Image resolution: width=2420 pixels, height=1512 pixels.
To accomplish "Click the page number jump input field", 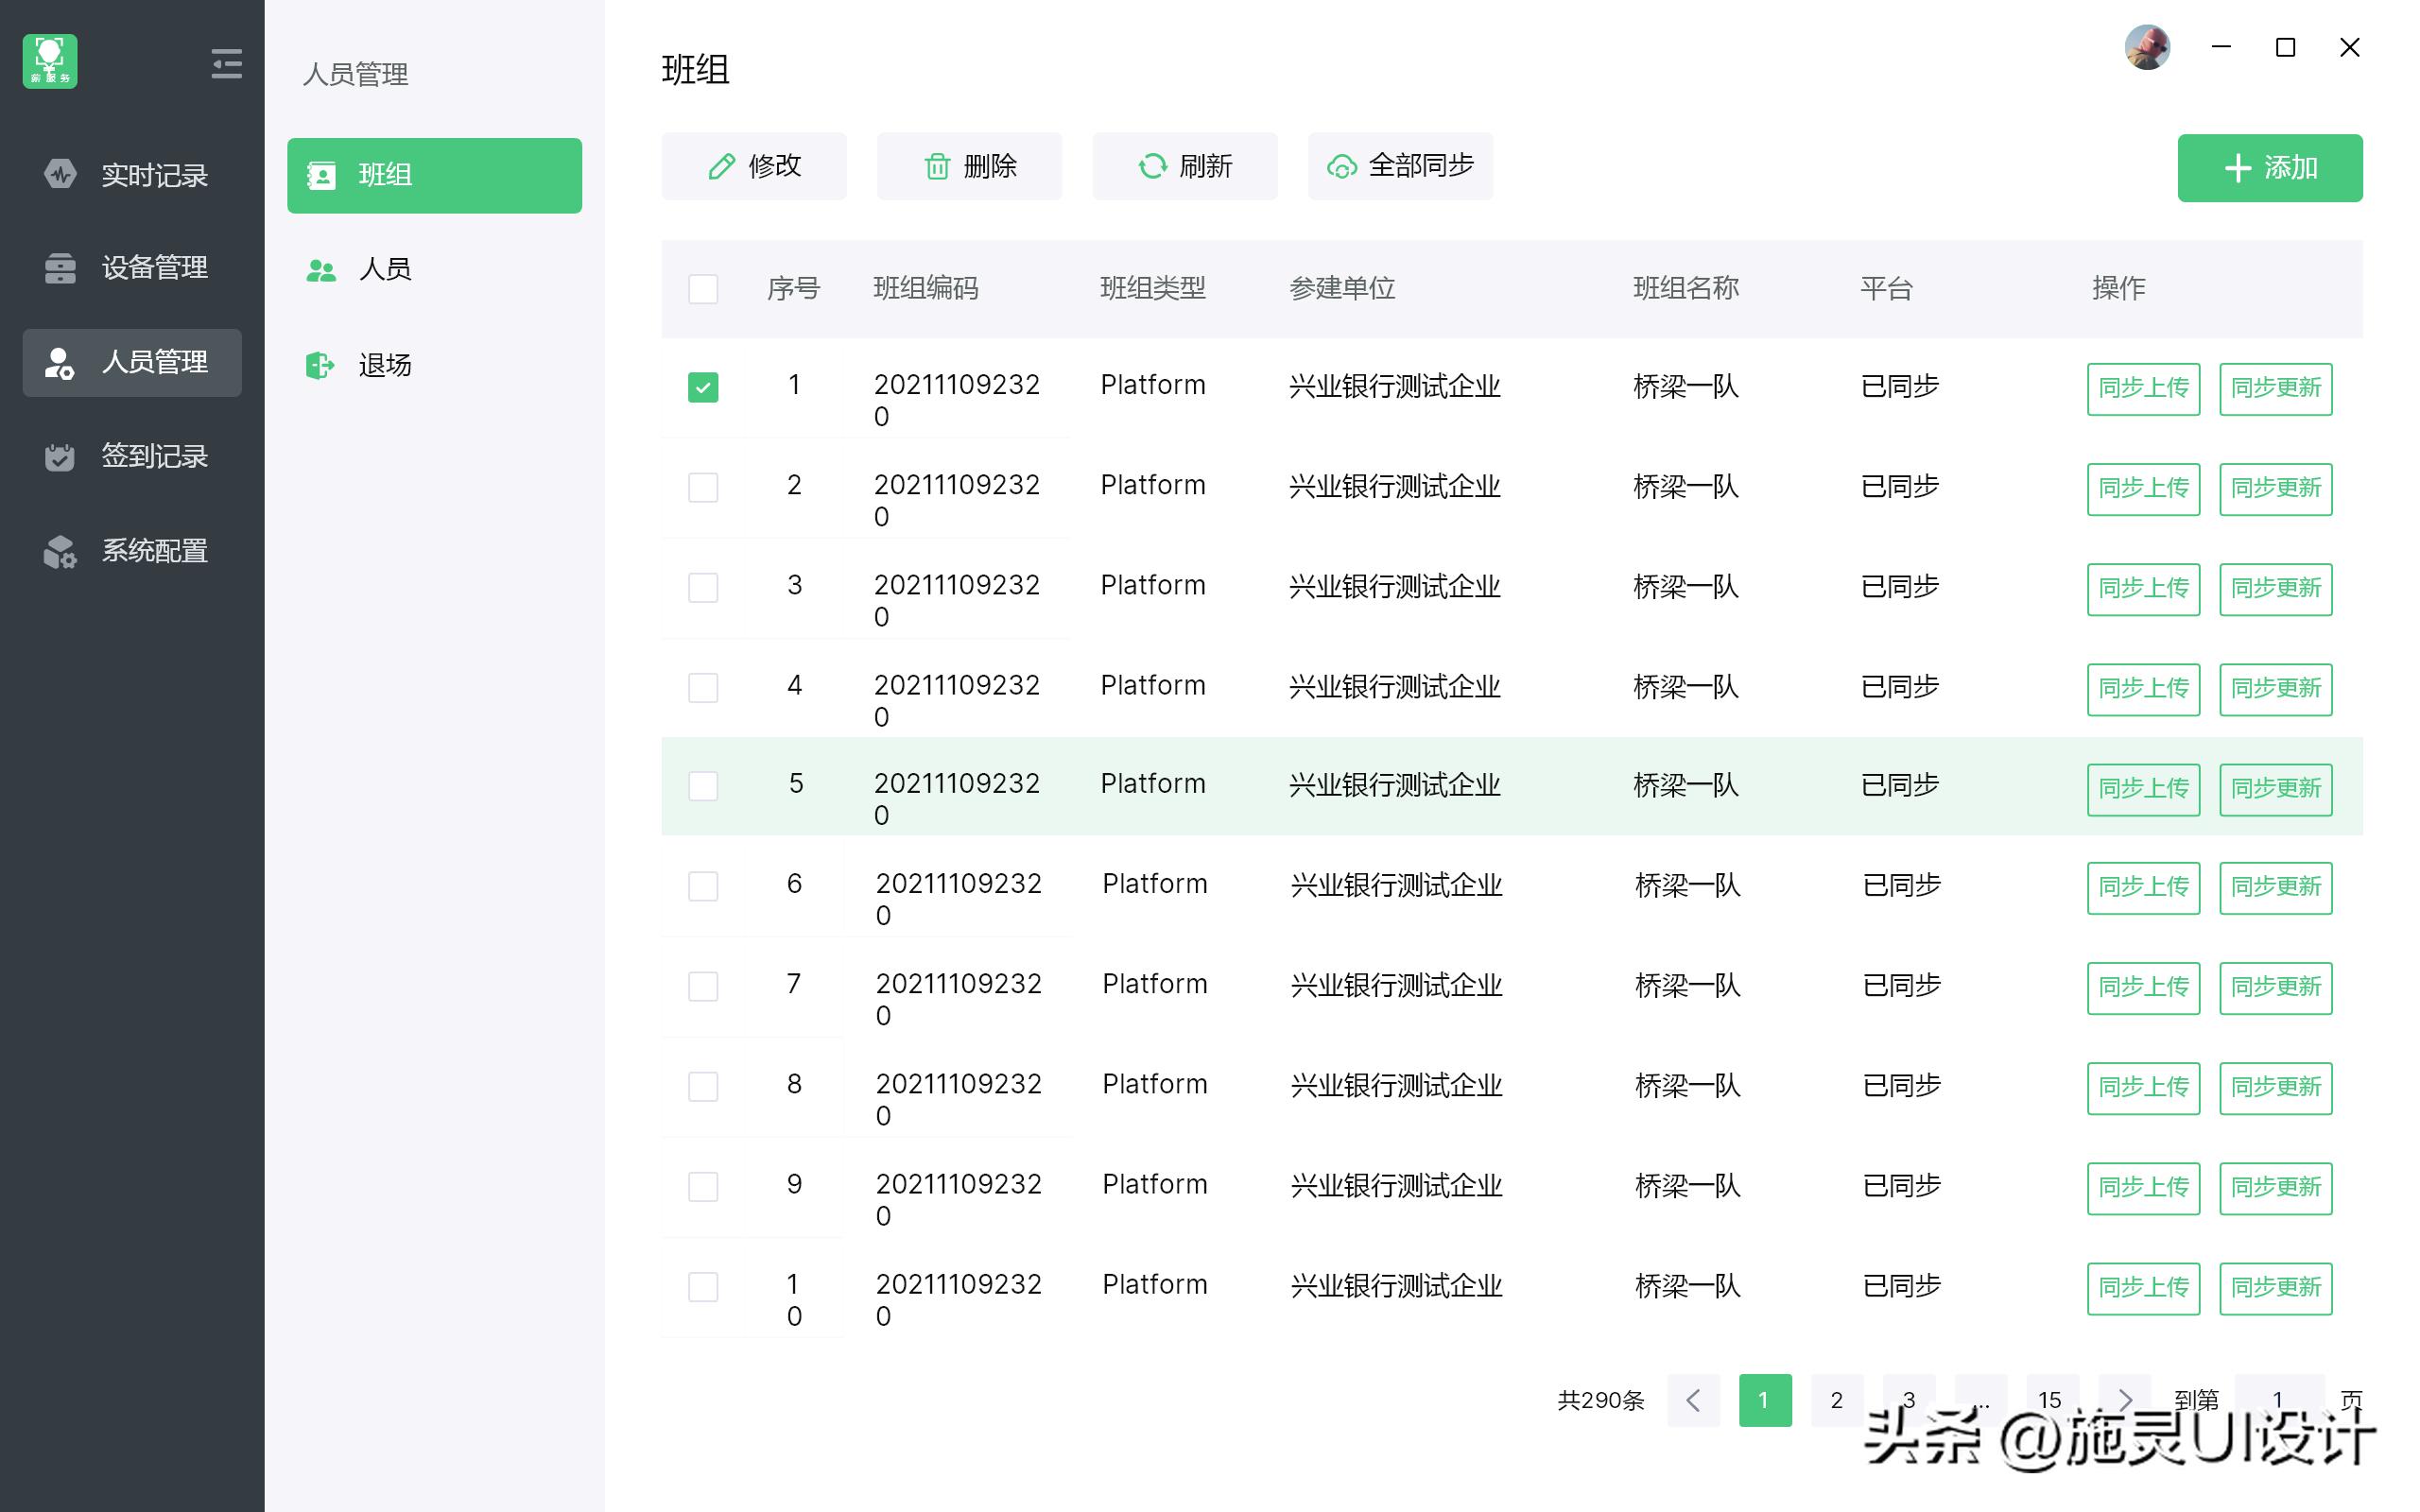I will (2278, 1400).
